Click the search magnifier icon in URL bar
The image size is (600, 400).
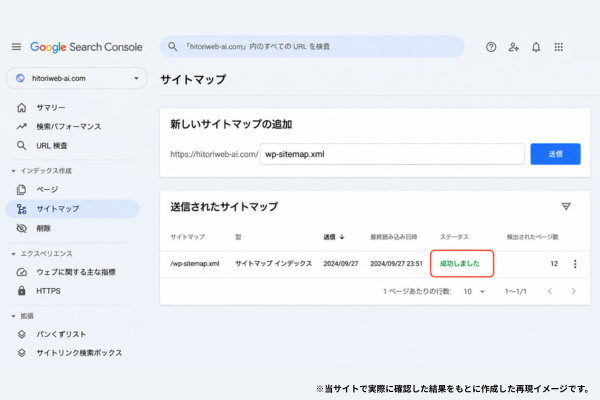pos(173,47)
